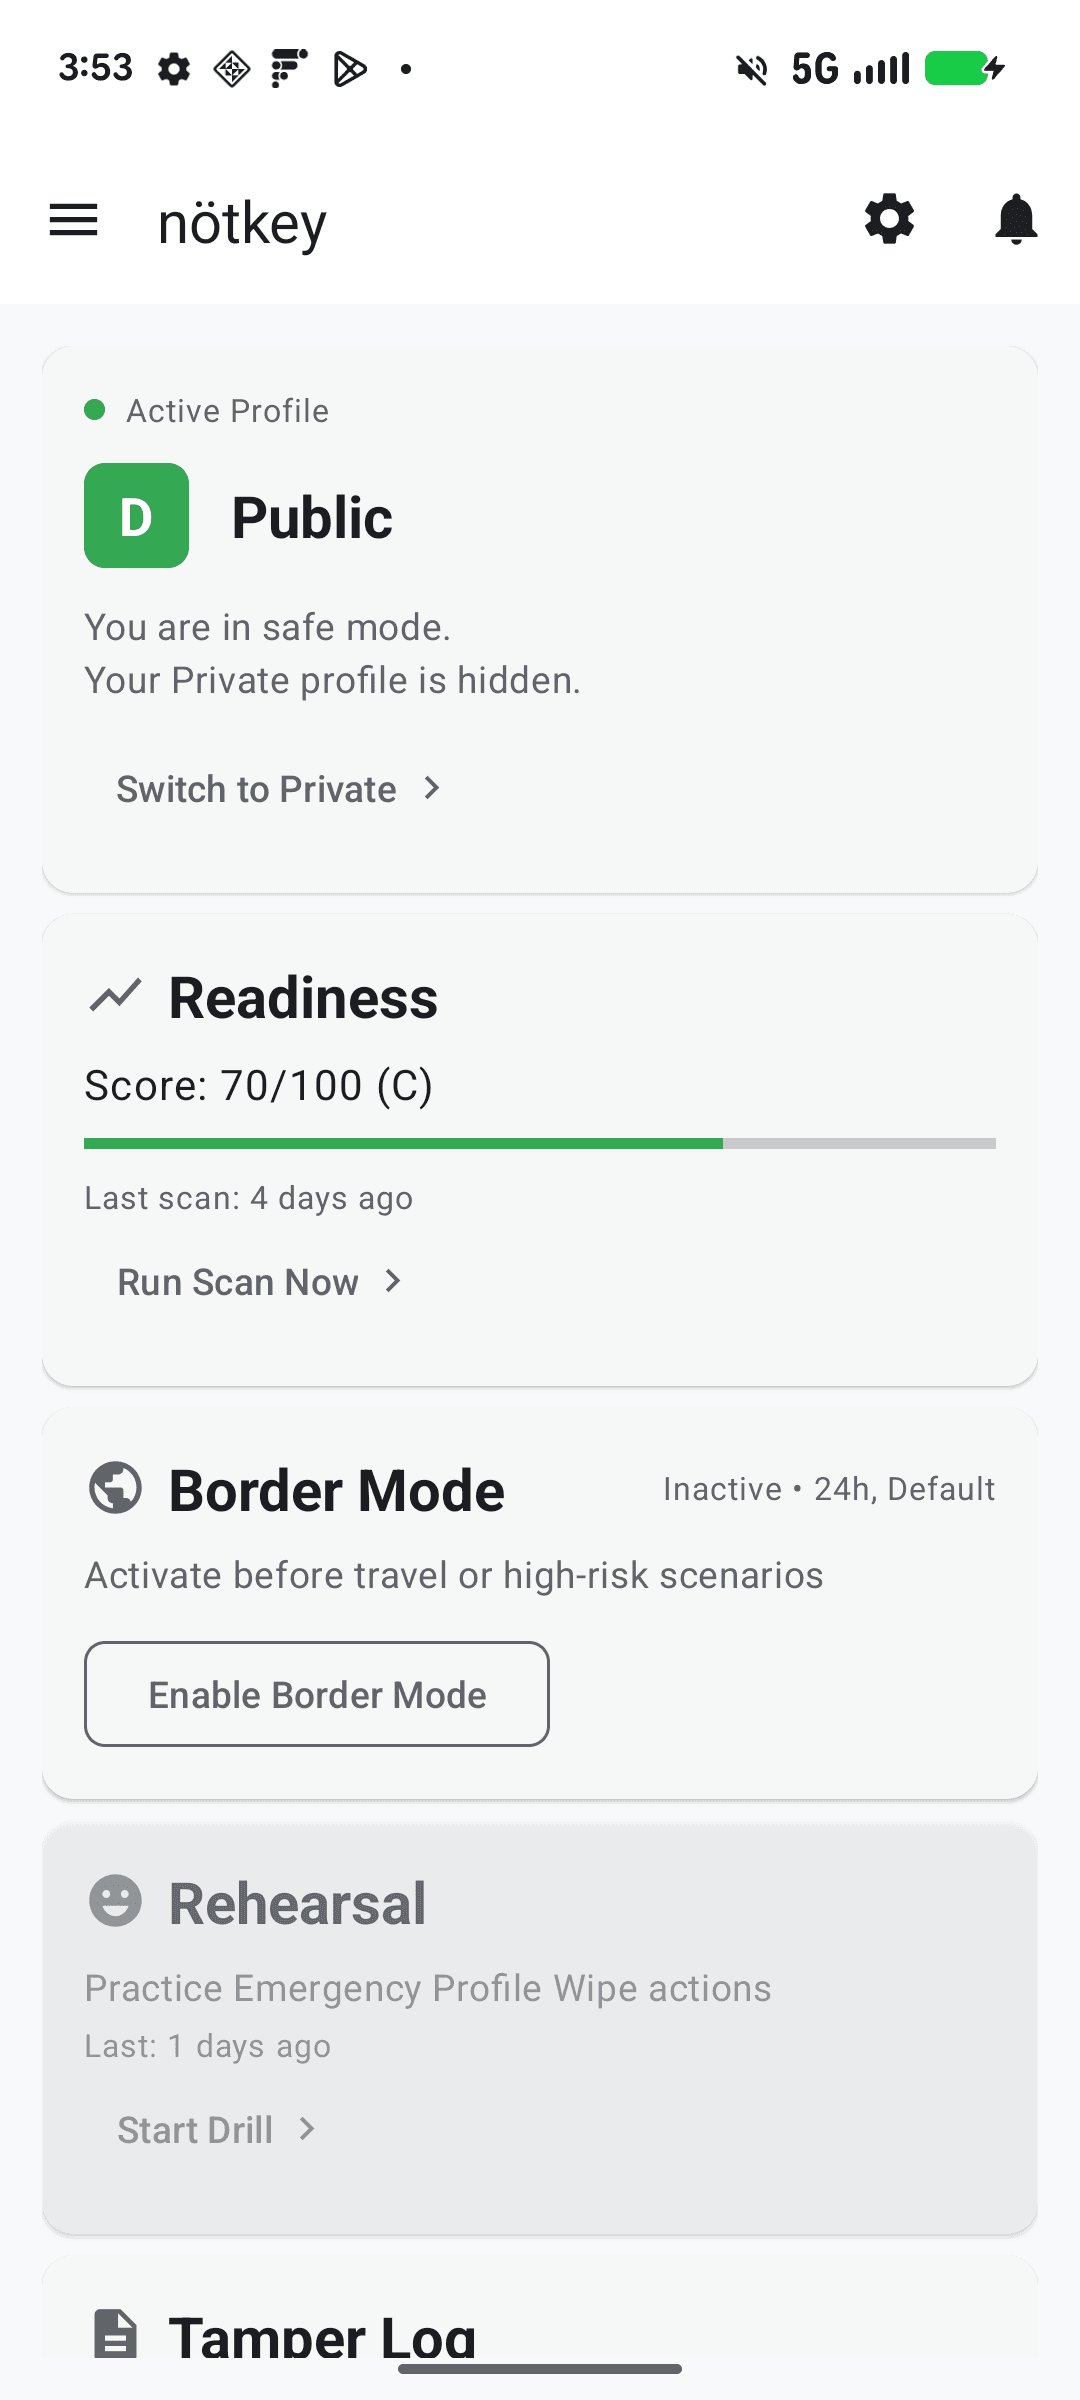Screen dimensions: 1080x2400
Task: Expand Run Scan Now via its chevron
Action: [x=392, y=1281]
